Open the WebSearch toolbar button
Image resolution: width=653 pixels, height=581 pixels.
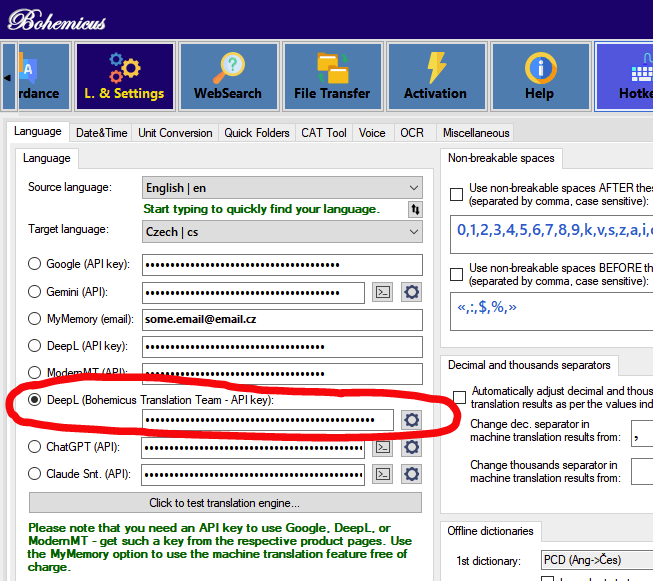(228, 75)
